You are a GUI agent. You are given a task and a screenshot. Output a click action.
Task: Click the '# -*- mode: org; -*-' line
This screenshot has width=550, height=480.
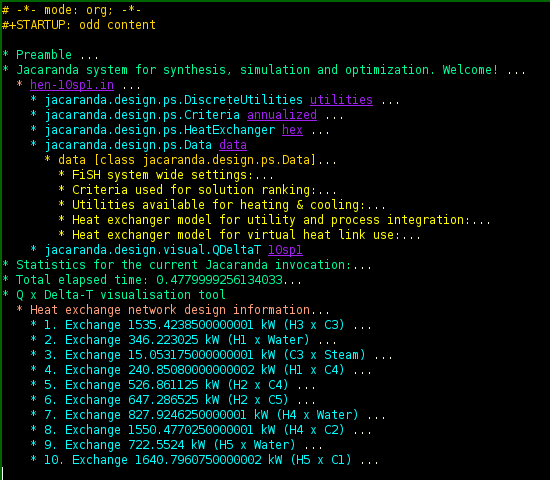72,10
